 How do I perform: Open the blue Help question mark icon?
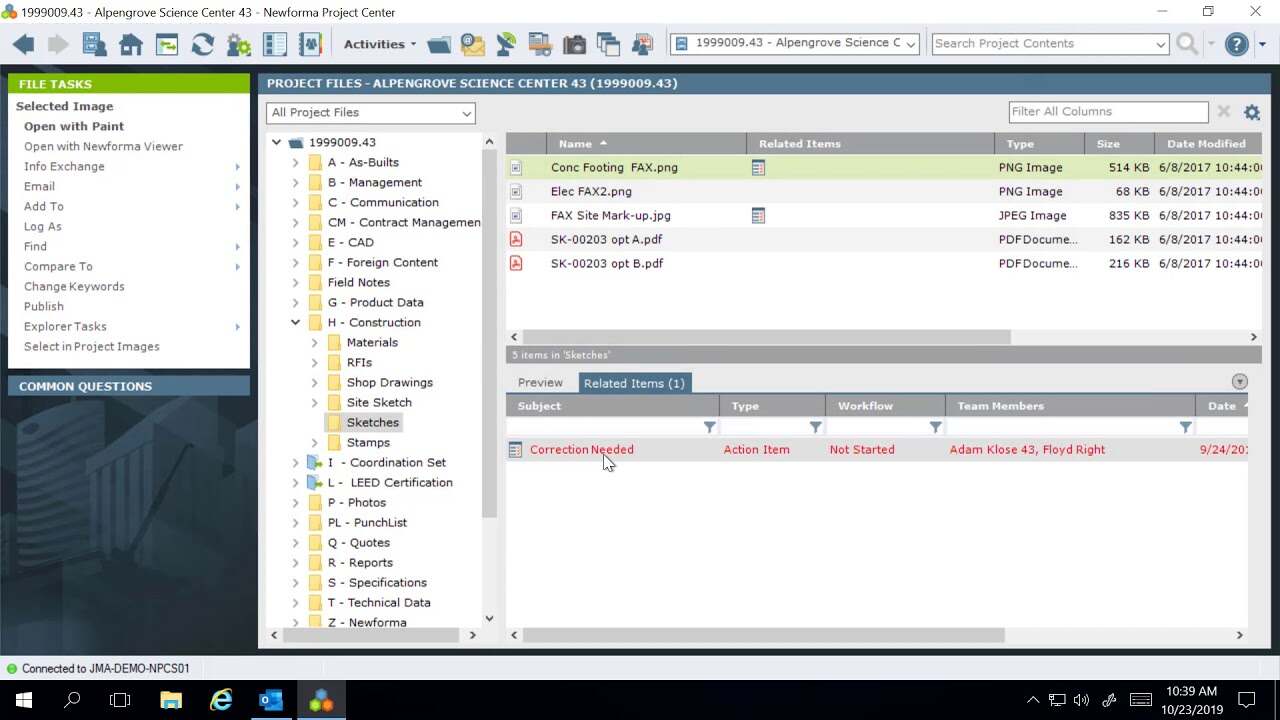[x=1237, y=44]
